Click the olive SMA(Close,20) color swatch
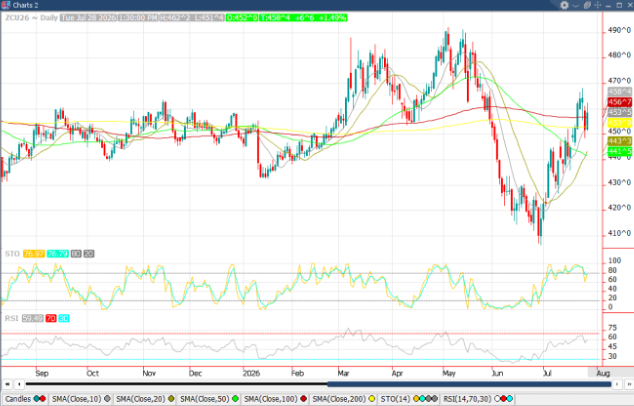Viewport: 634px width, 406px height. point(171,399)
